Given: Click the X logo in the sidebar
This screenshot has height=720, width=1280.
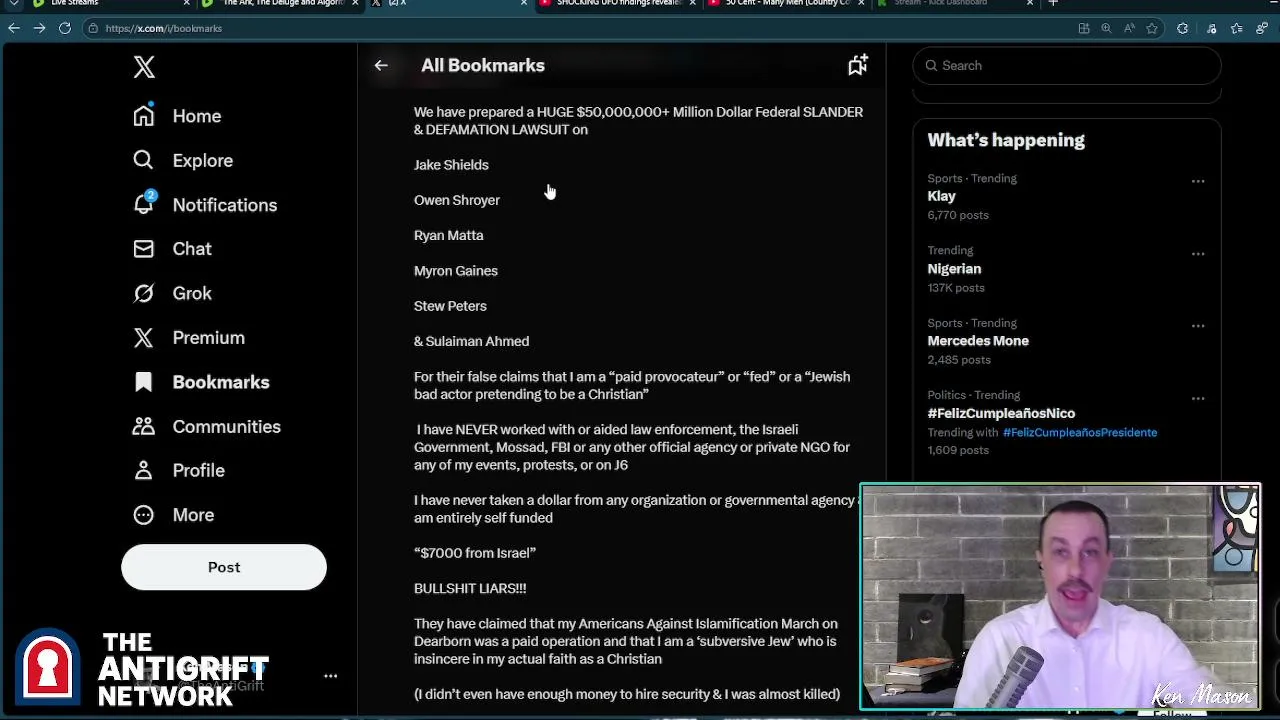Looking at the screenshot, I should (x=144, y=67).
